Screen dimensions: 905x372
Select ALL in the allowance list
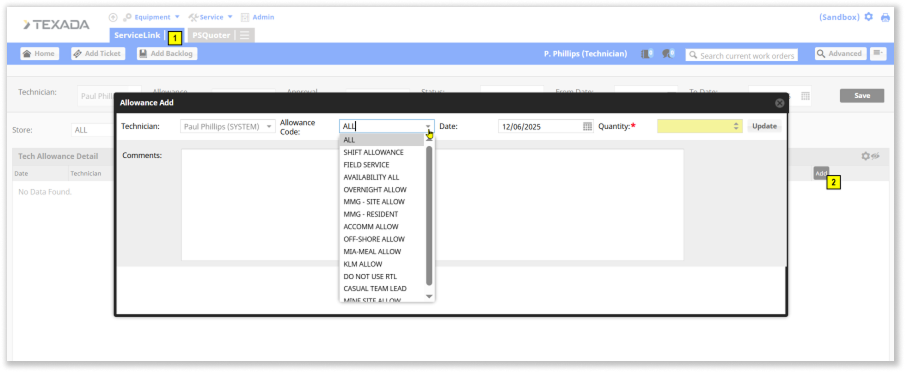coord(382,140)
